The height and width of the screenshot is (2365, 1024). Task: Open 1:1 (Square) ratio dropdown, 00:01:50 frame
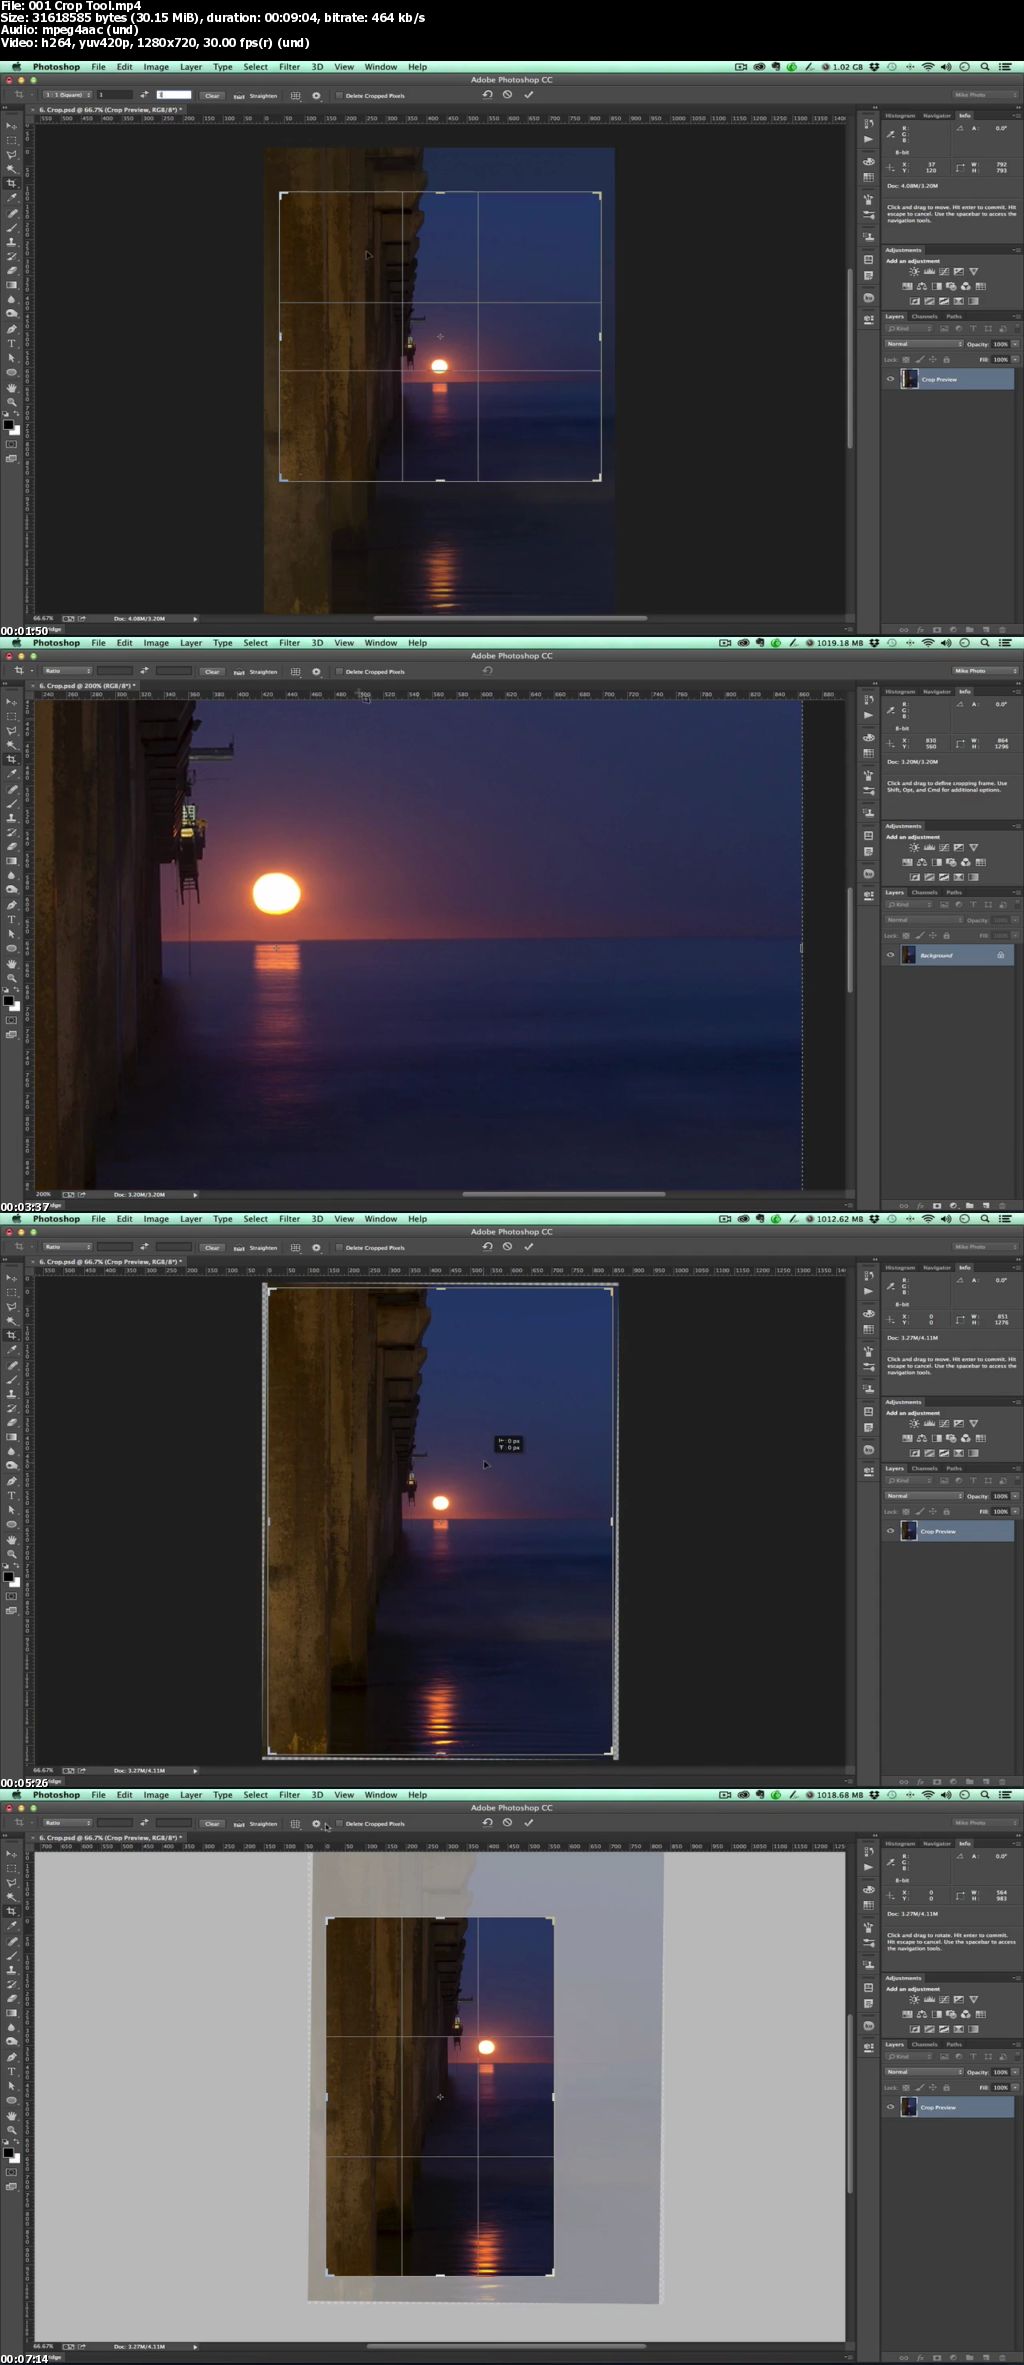(67, 95)
